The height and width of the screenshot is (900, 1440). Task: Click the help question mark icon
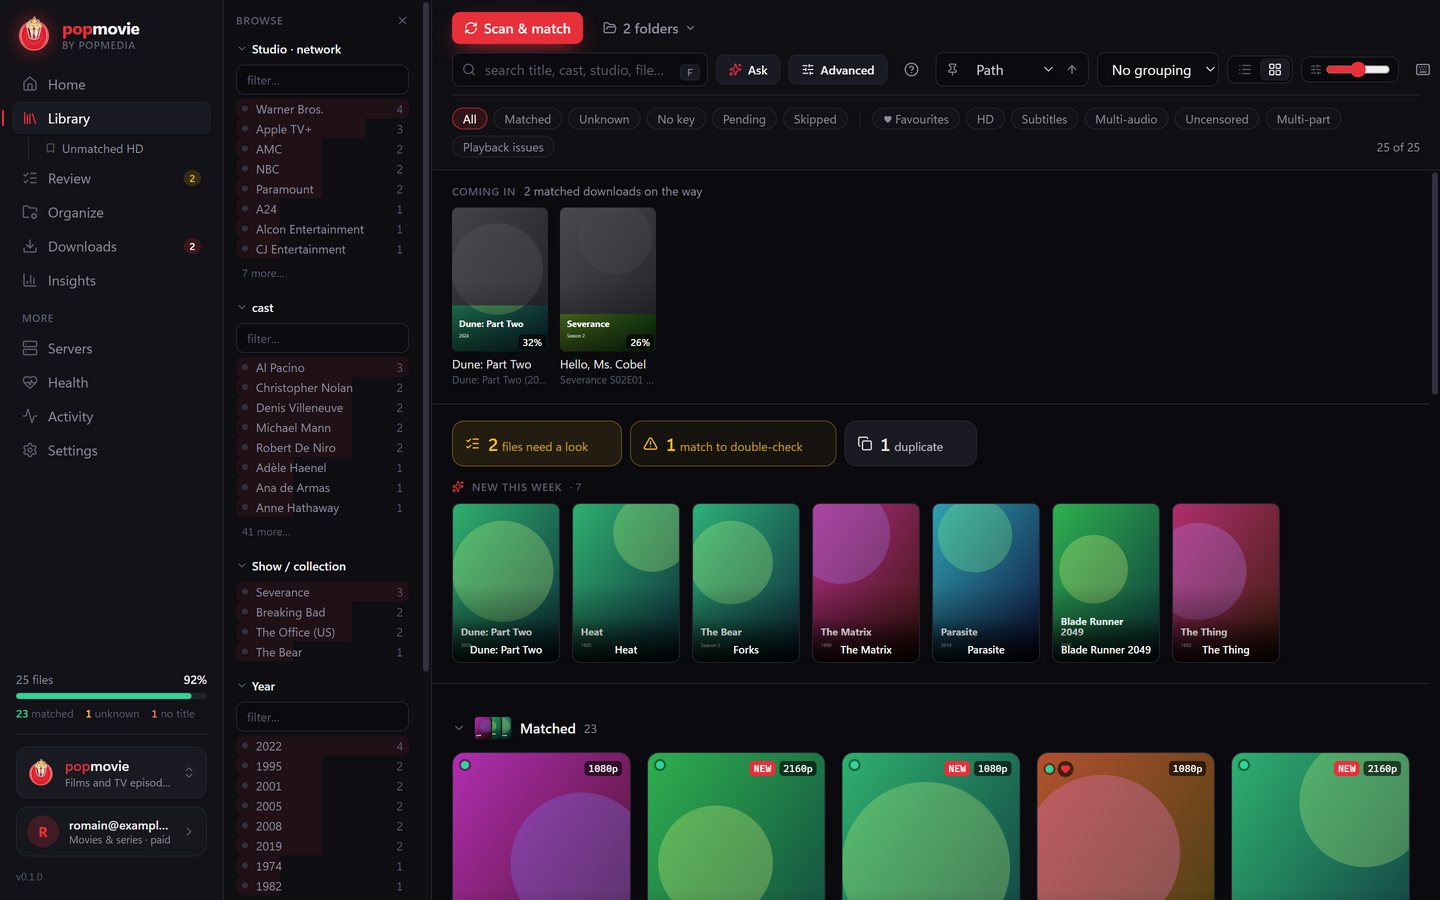click(911, 70)
